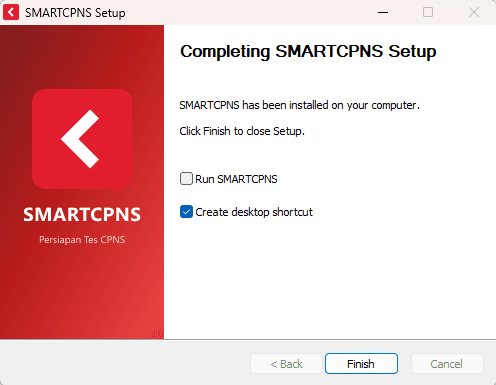Click the Cancel button

coord(447,364)
